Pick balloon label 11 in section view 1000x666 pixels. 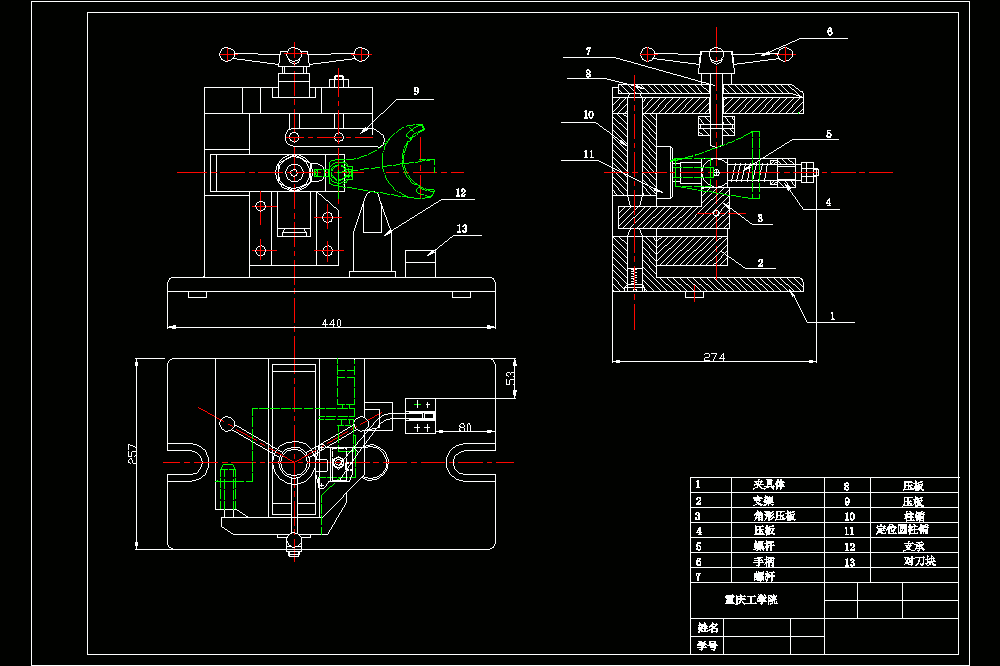[588, 154]
